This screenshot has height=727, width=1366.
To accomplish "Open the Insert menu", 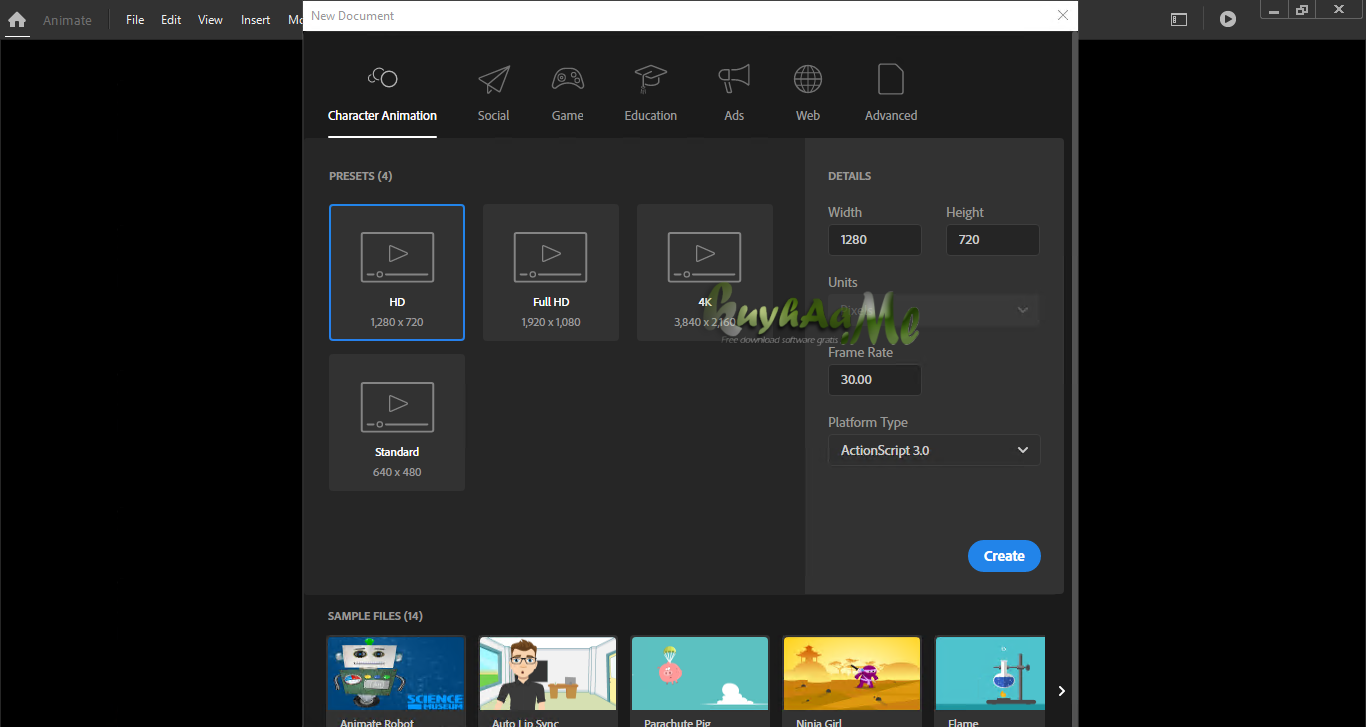I will coord(255,19).
